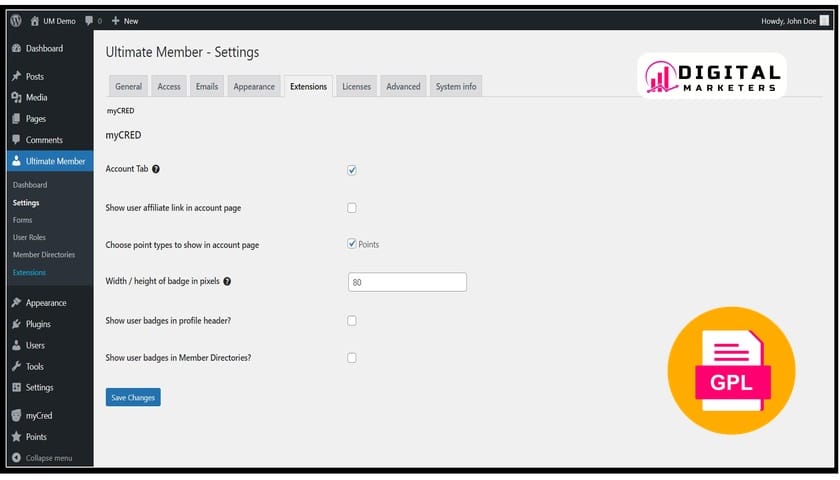Screen dimensions: 840x480
Task: Click the GPL file badge
Action: (x=732, y=371)
